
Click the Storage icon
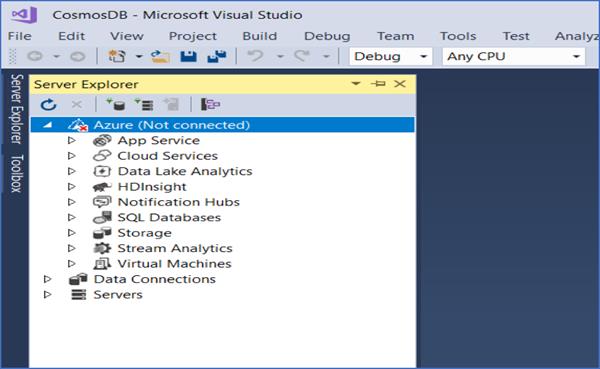pyautogui.click(x=102, y=233)
